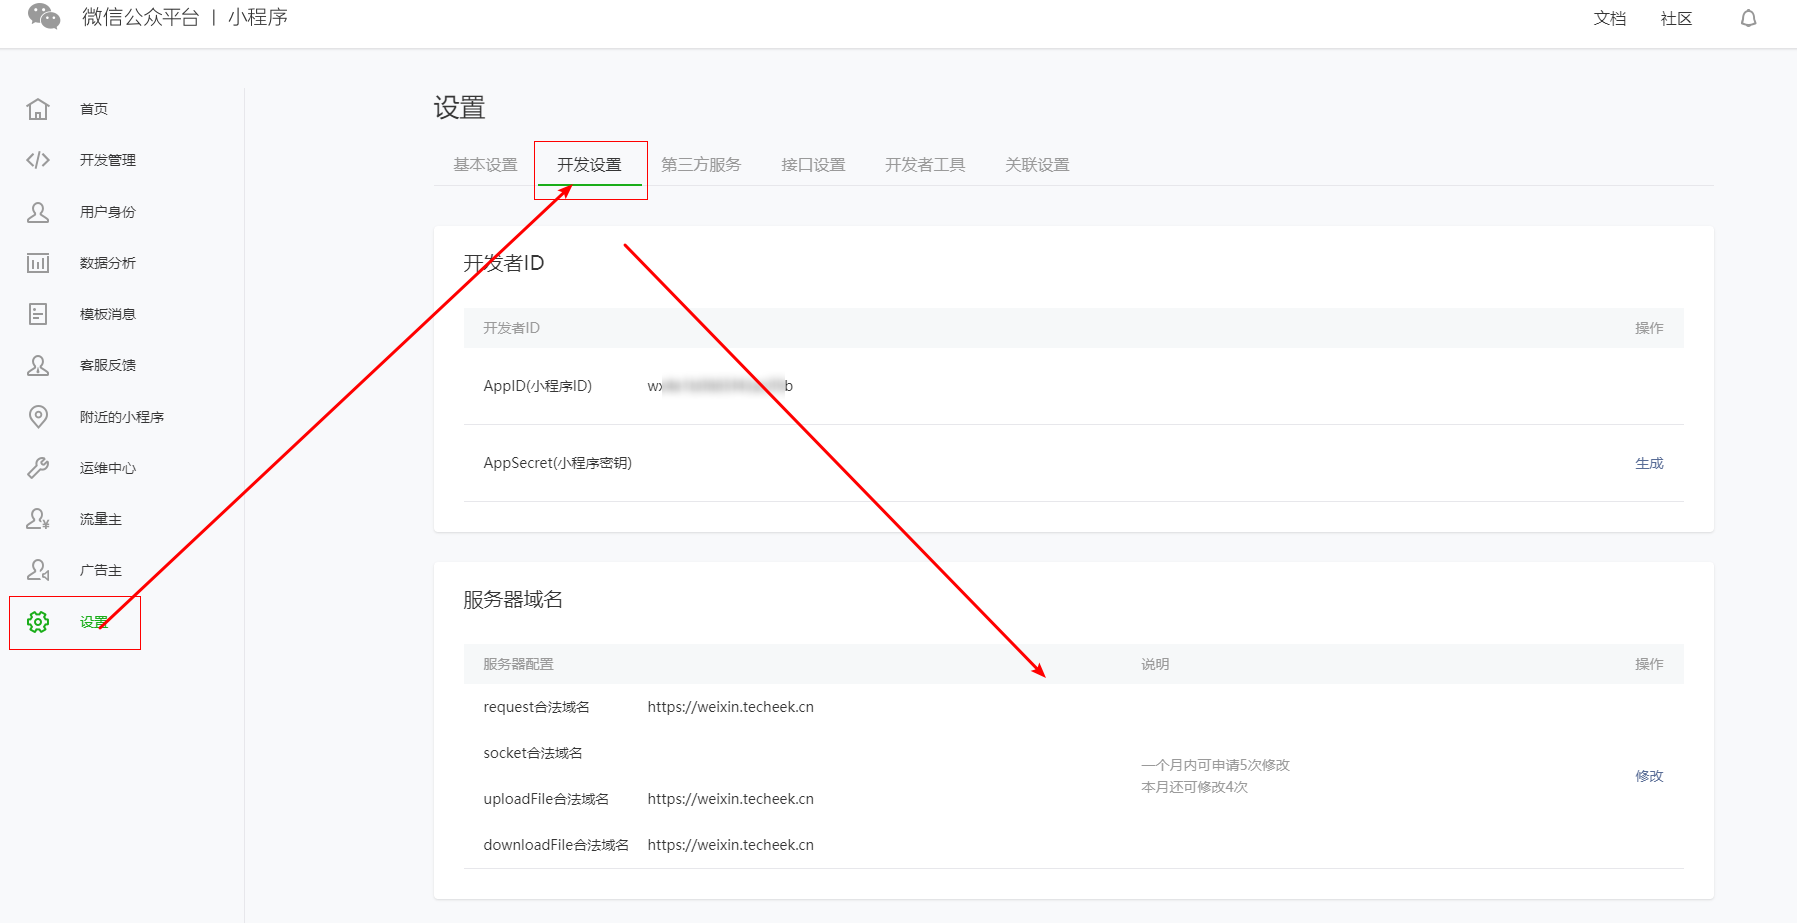Click 修改 to edit server domains
This screenshot has height=923, width=1797.
[x=1649, y=776]
